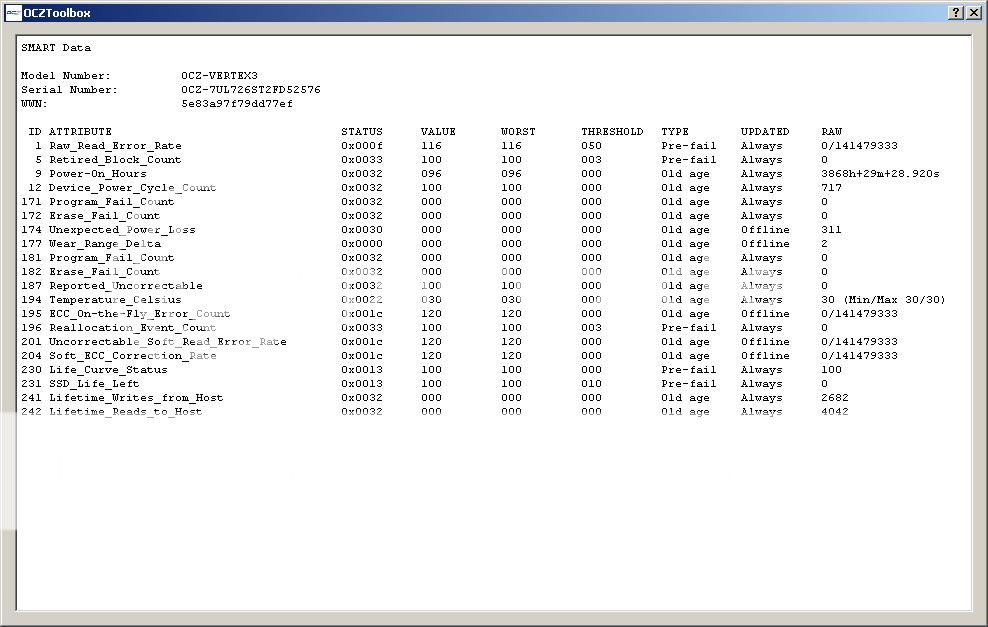Viewport: 988px width, 627px height.
Task: Click the Soft_ECC_Correction_Rate attribute
Action: coord(132,355)
